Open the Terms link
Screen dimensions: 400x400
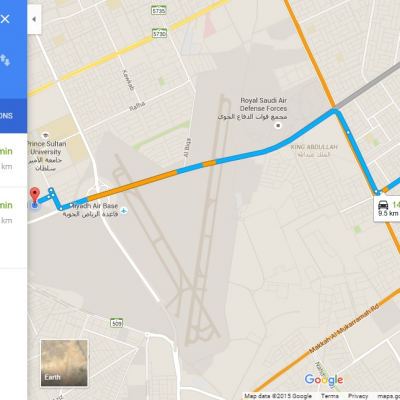pos(330,396)
